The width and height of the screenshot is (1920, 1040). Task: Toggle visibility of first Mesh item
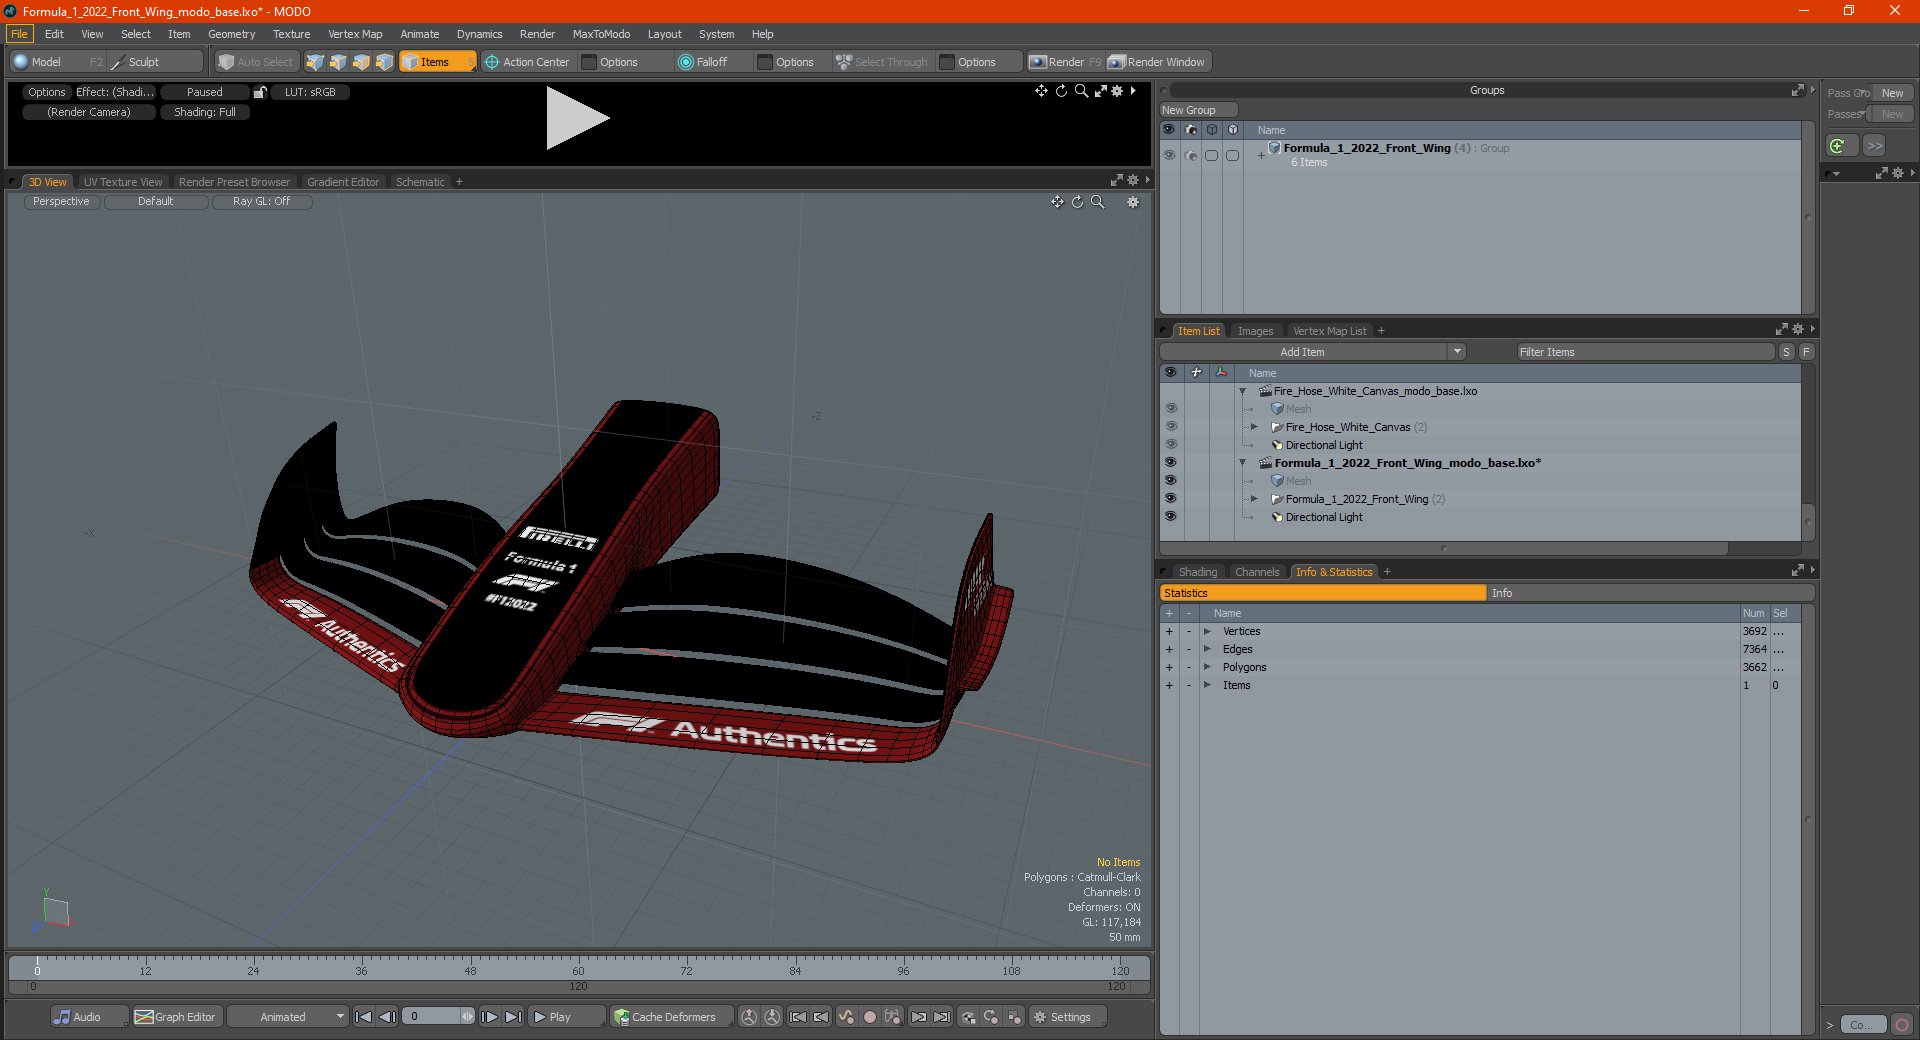coord(1170,409)
